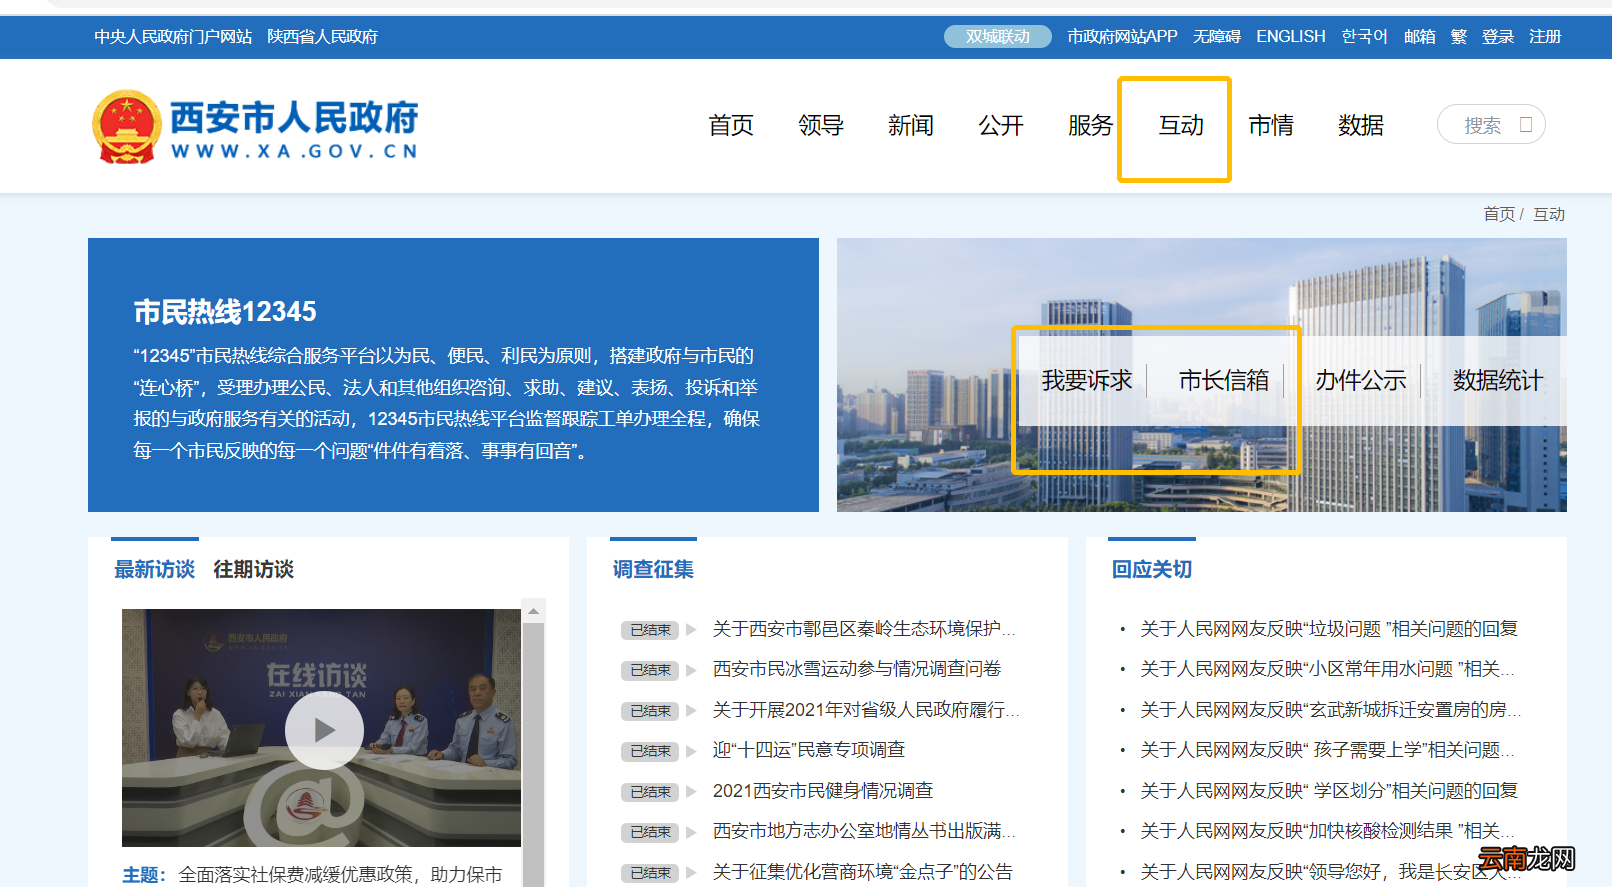Screen dimensions: 1612x887
Task: Open 关于征集优化营商环境"金点子"的公告
Action: [x=863, y=872]
